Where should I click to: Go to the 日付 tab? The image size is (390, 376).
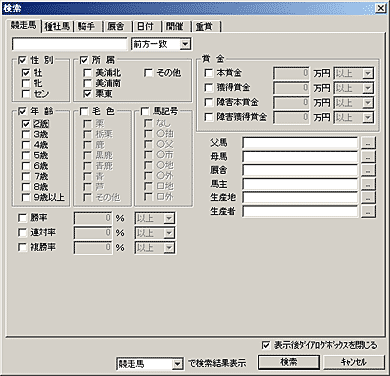pos(145,26)
